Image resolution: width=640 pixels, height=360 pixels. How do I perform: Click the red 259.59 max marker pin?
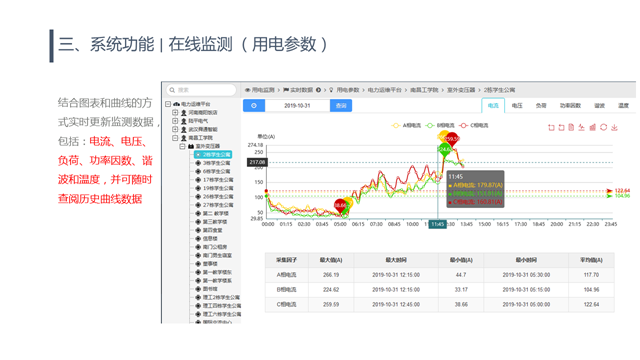(x=452, y=139)
